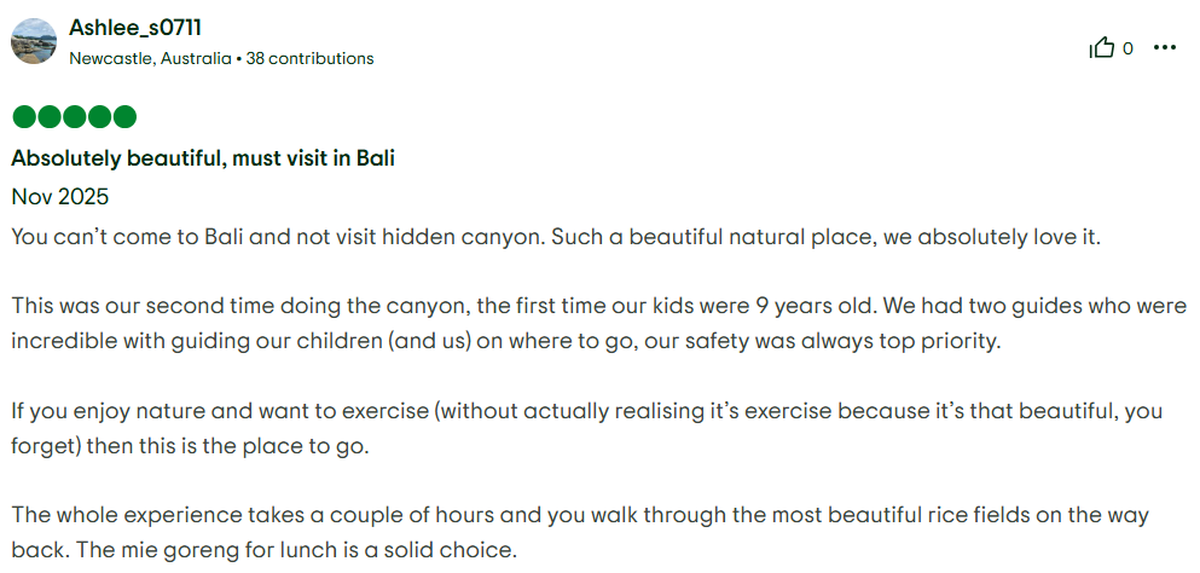
Task: Click the paragraph starting 'This was our second time'
Action: [x=600, y=322]
